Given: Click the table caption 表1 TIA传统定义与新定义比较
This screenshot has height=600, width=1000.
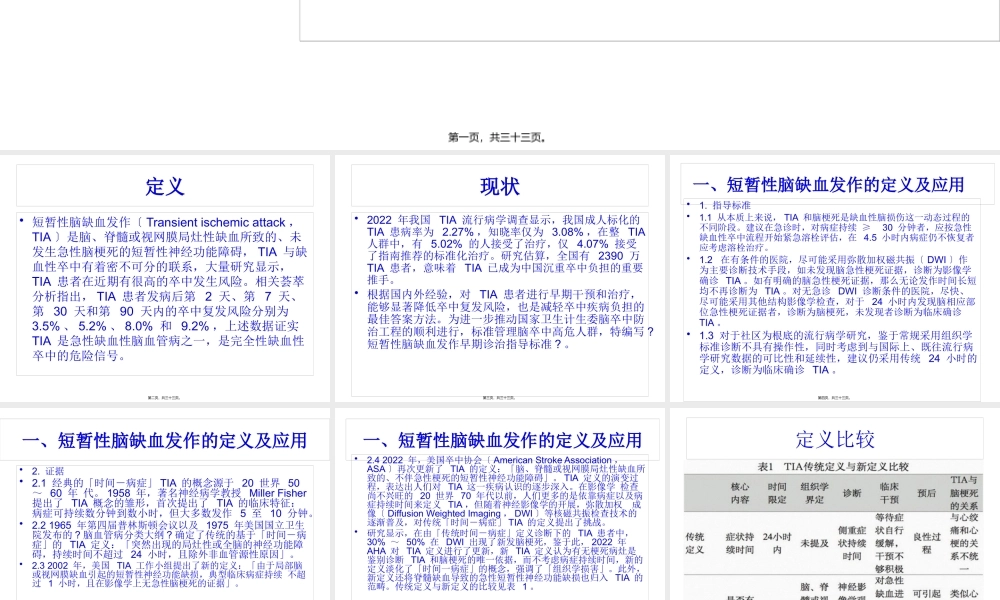Looking at the screenshot, I should [x=834, y=468].
